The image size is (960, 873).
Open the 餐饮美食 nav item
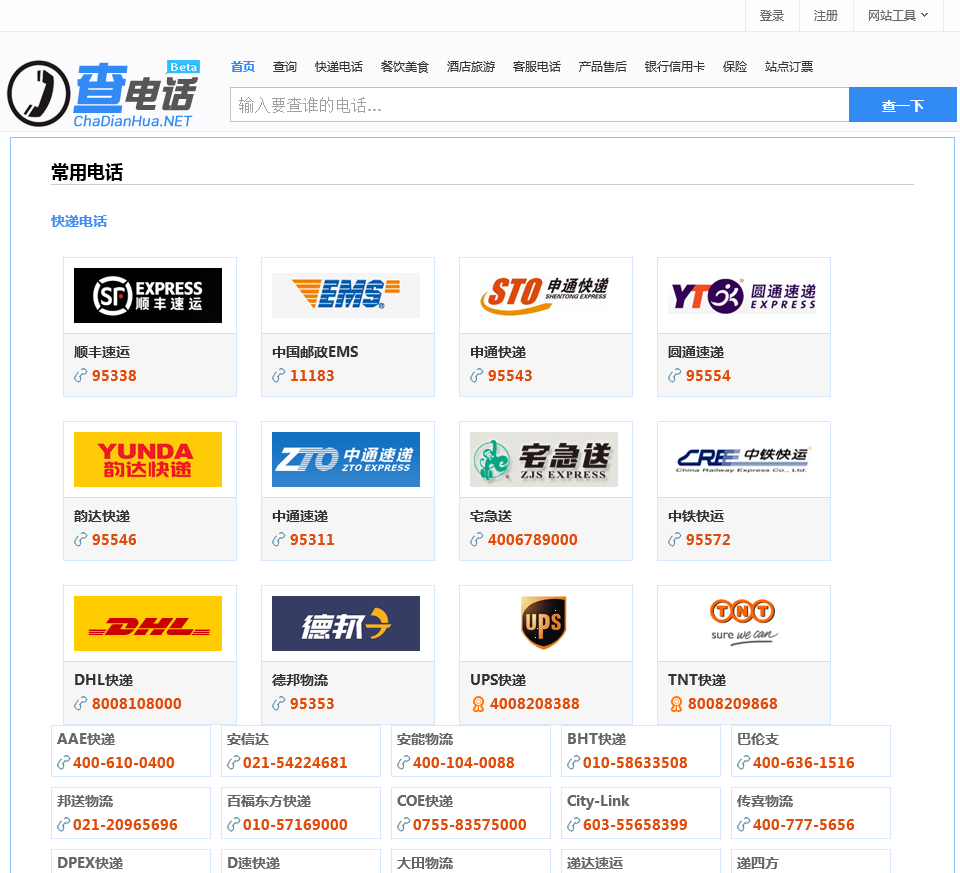pos(405,66)
